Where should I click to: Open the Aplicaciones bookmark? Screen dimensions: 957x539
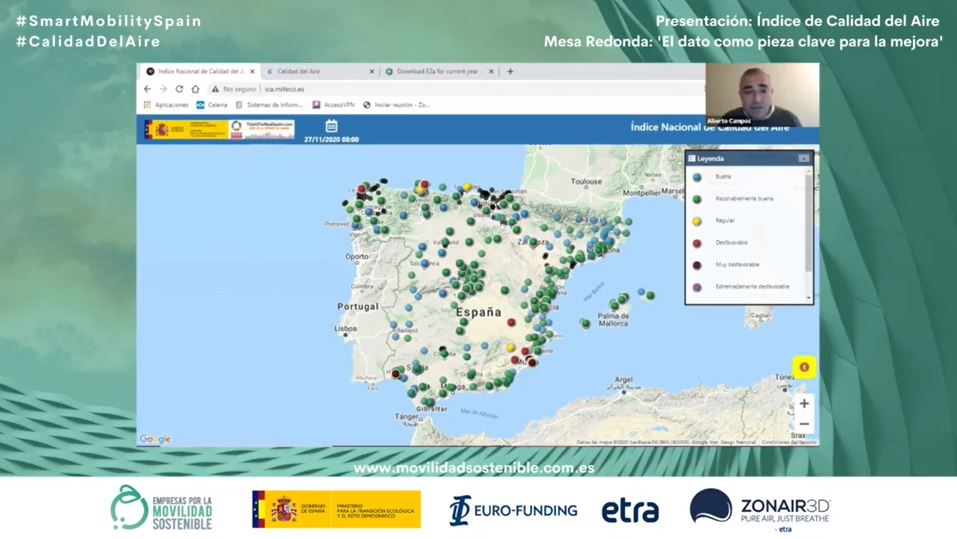pos(166,105)
